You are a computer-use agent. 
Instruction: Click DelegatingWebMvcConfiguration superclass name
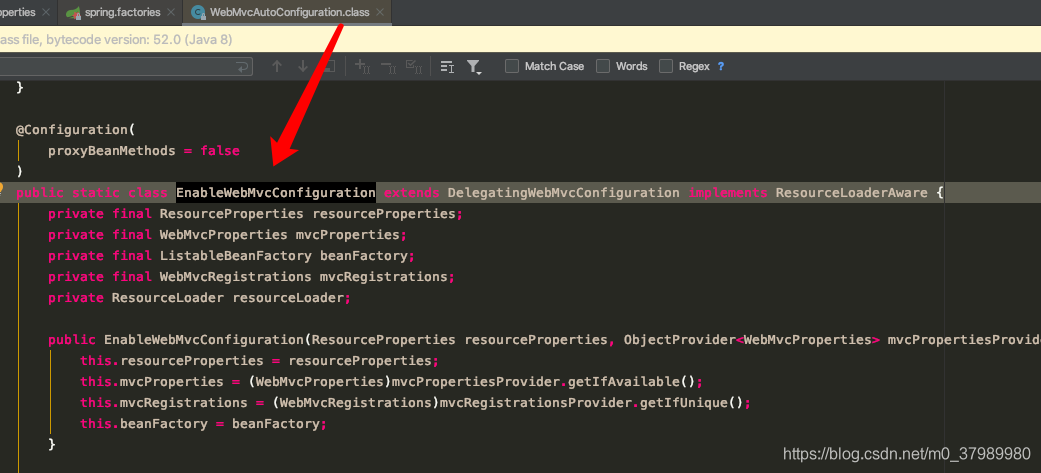pyautogui.click(x=564, y=193)
